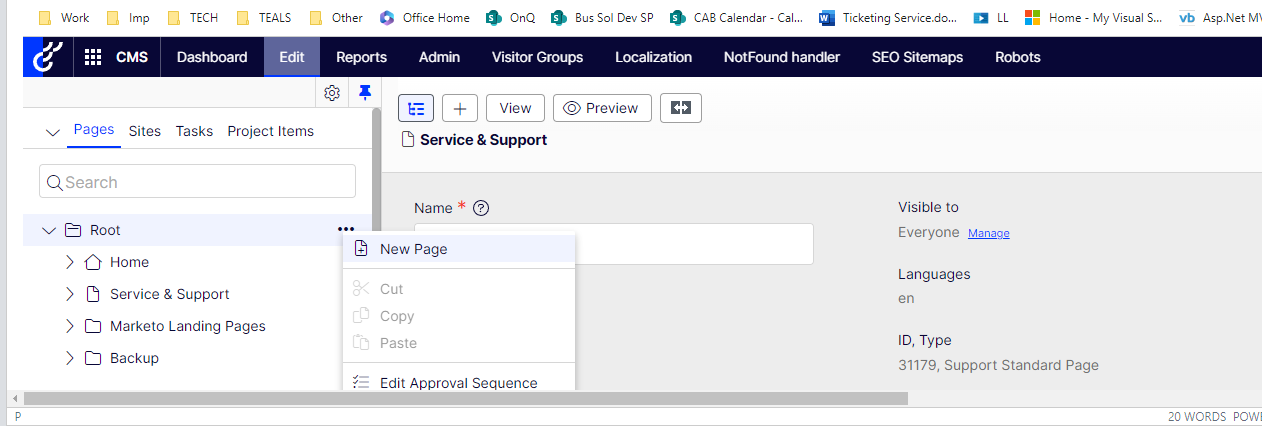Open the Root options ellipsis menu

point(346,230)
